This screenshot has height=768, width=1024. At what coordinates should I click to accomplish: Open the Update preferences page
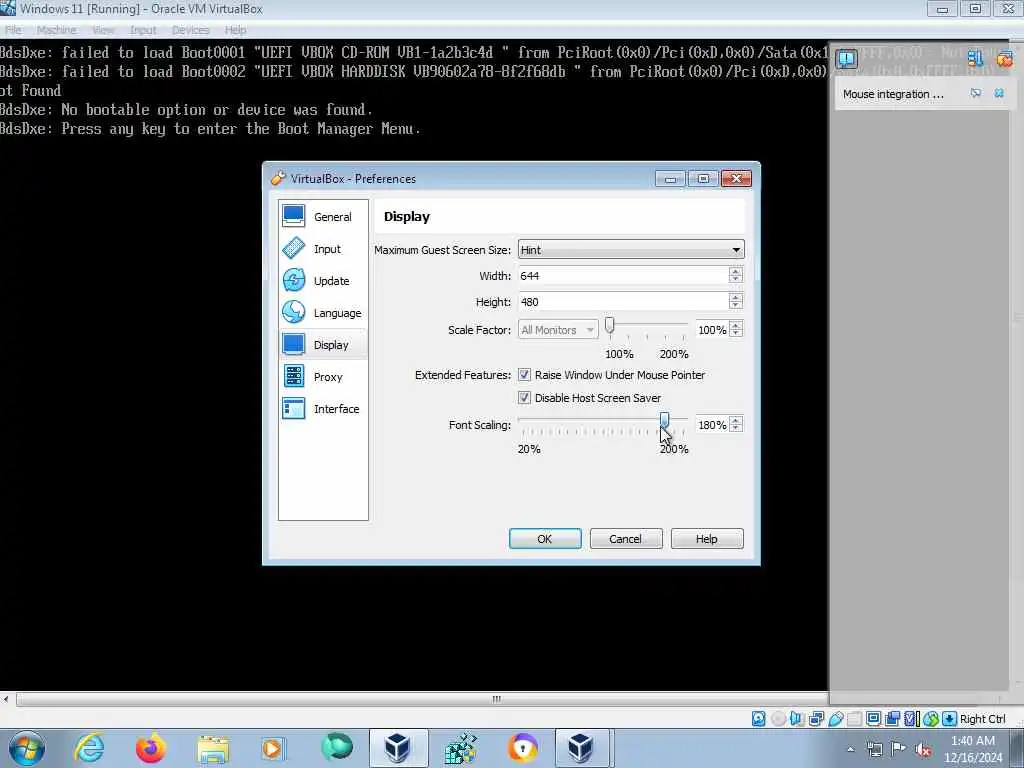(x=323, y=280)
